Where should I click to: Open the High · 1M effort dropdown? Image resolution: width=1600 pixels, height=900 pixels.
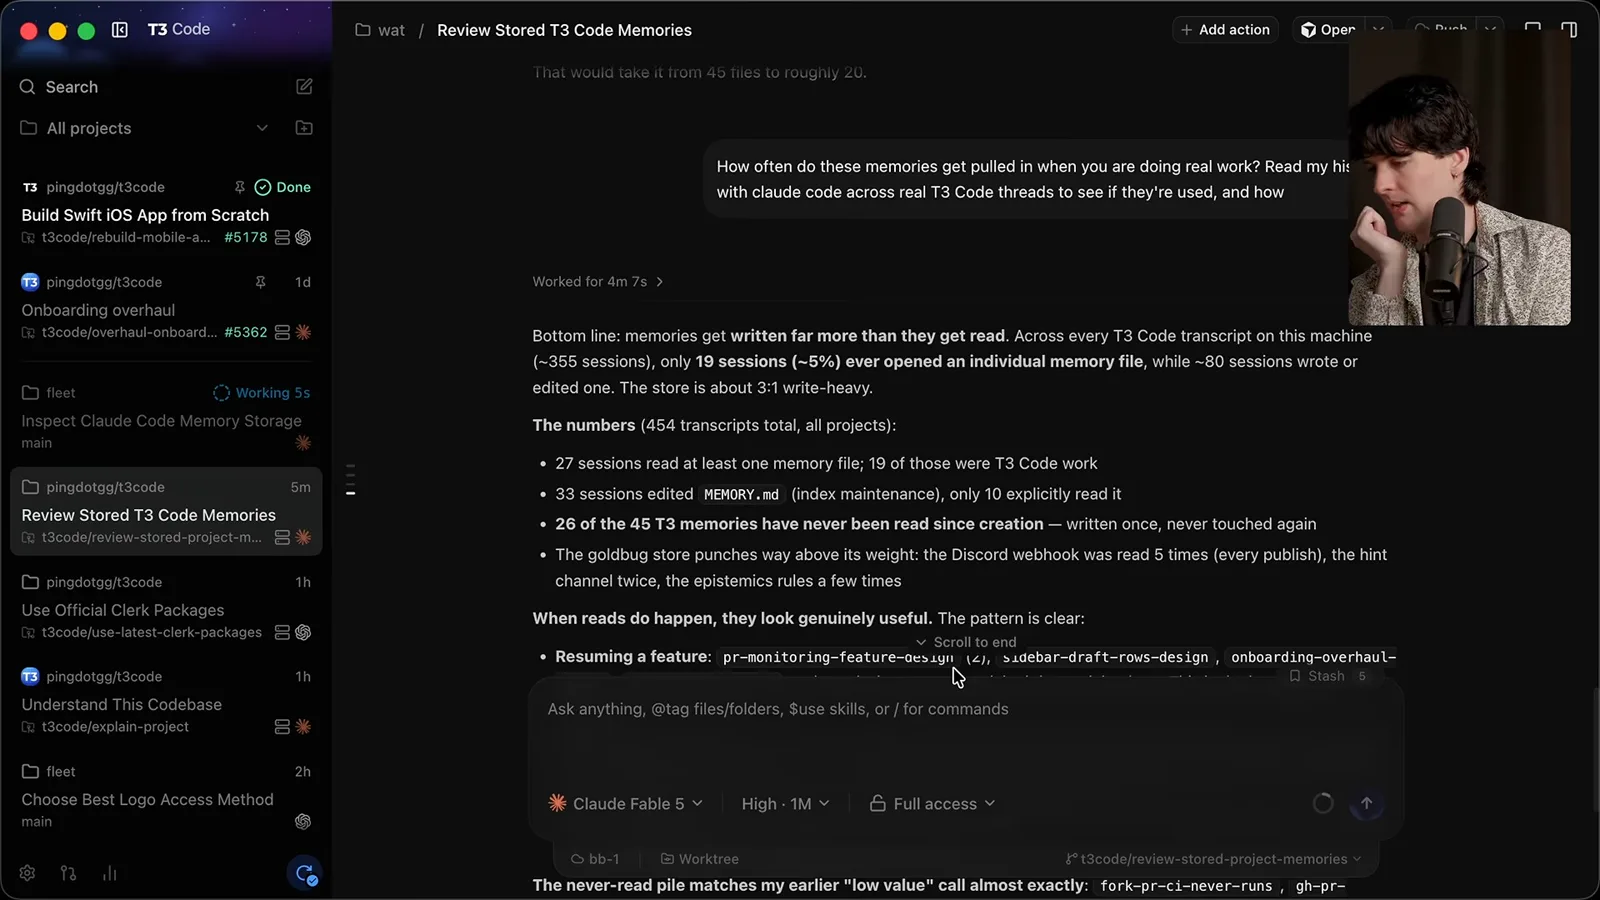tap(785, 803)
